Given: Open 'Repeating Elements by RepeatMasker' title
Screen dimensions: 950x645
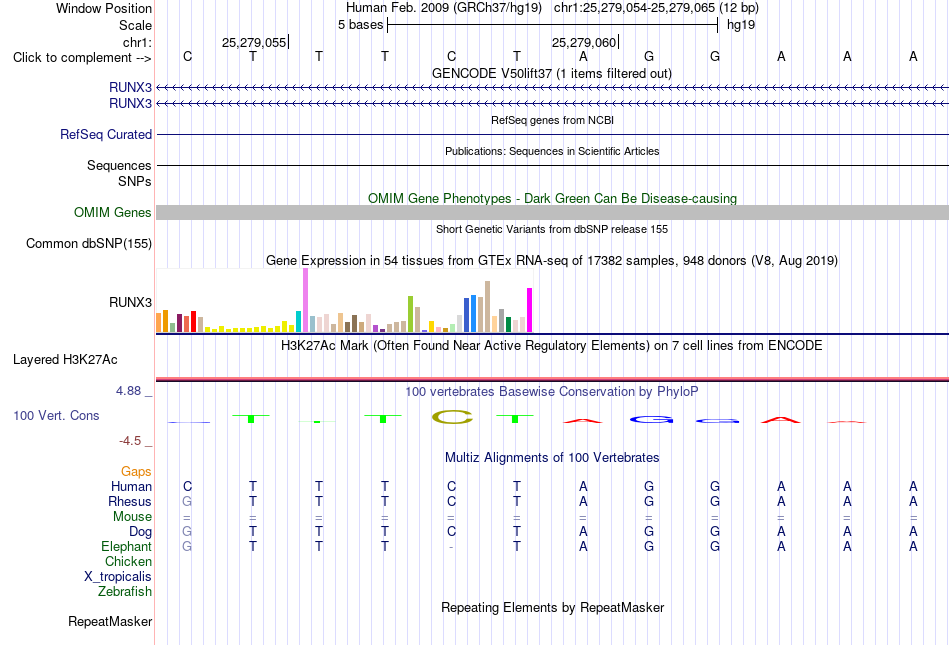Looking at the screenshot, I should point(553,607).
